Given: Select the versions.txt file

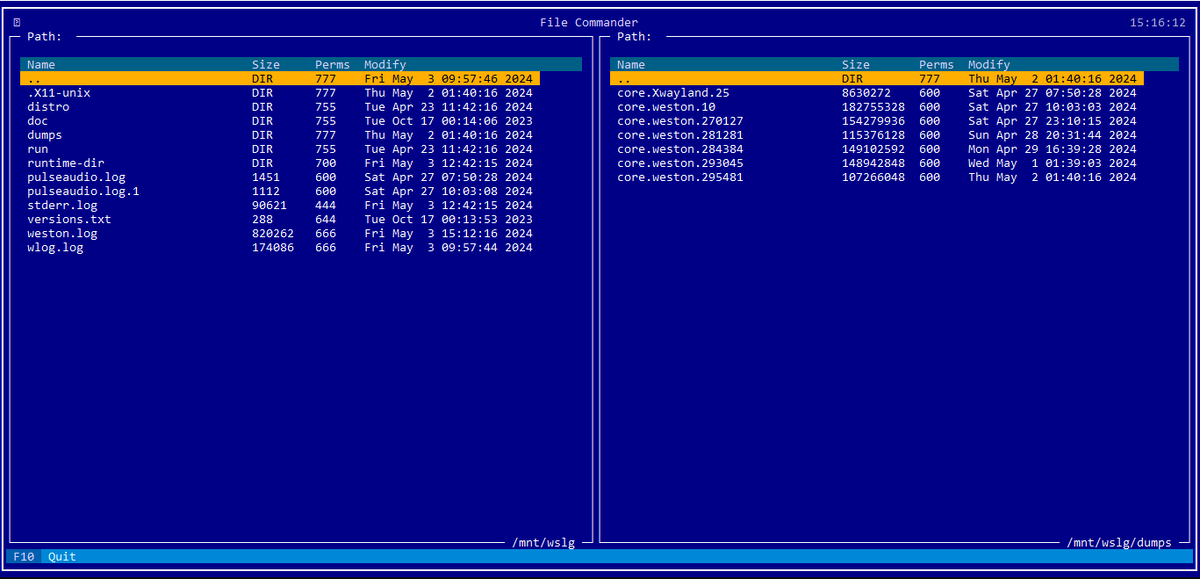Looking at the screenshot, I should (280, 219).
